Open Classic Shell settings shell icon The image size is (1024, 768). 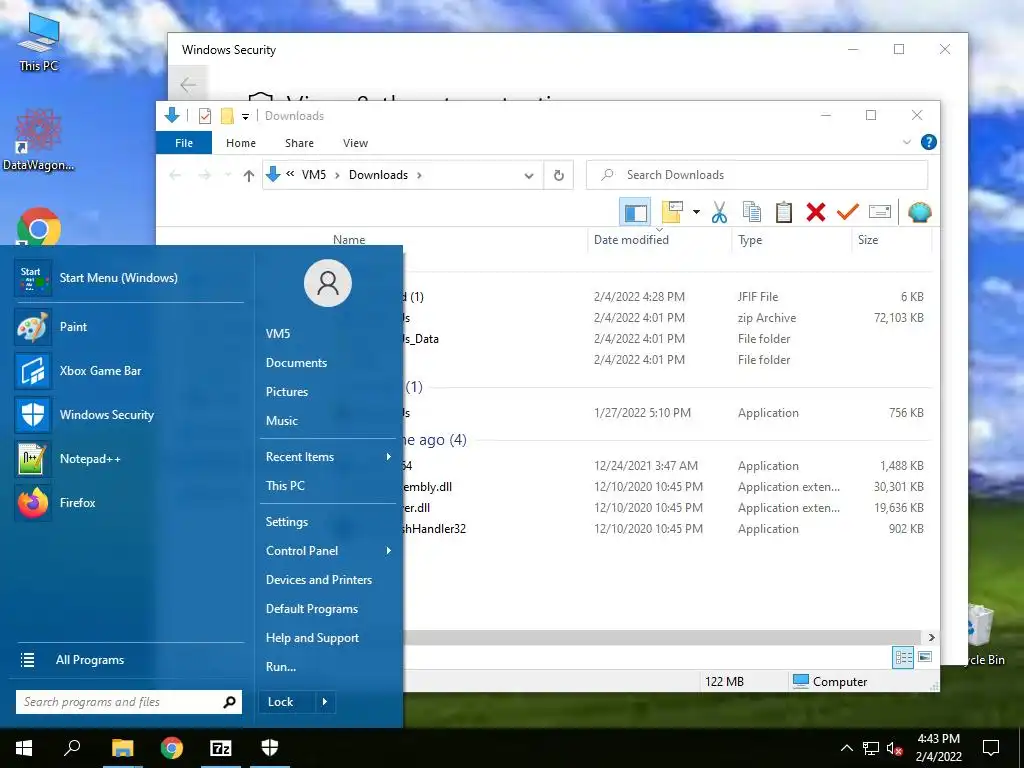(x=920, y=212)
